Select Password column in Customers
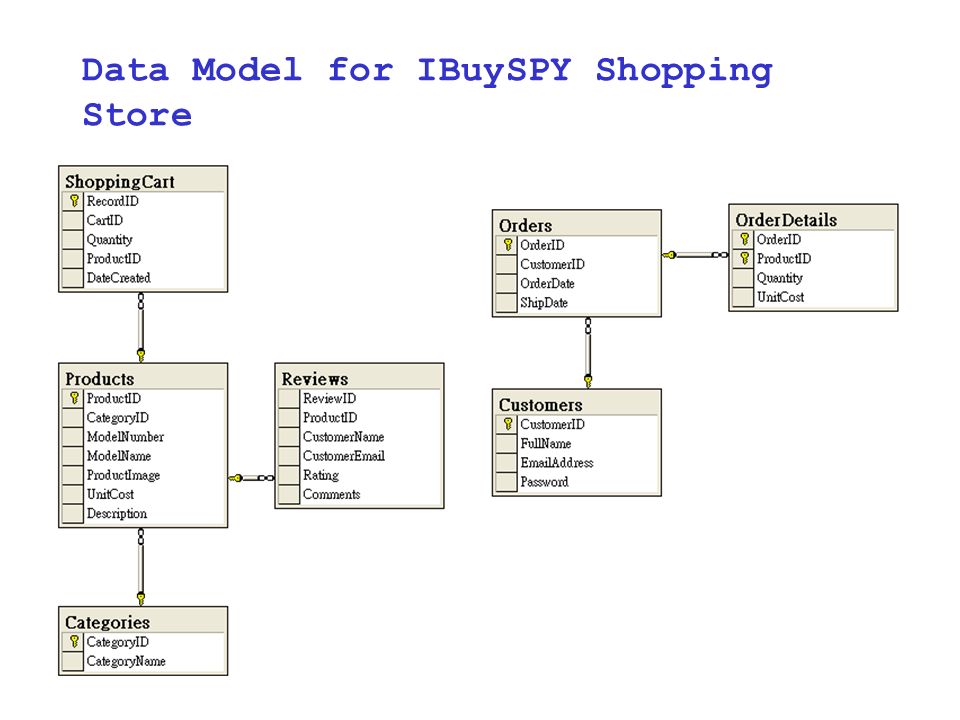This screenshot has width=960, height=720. pos(544,482)
